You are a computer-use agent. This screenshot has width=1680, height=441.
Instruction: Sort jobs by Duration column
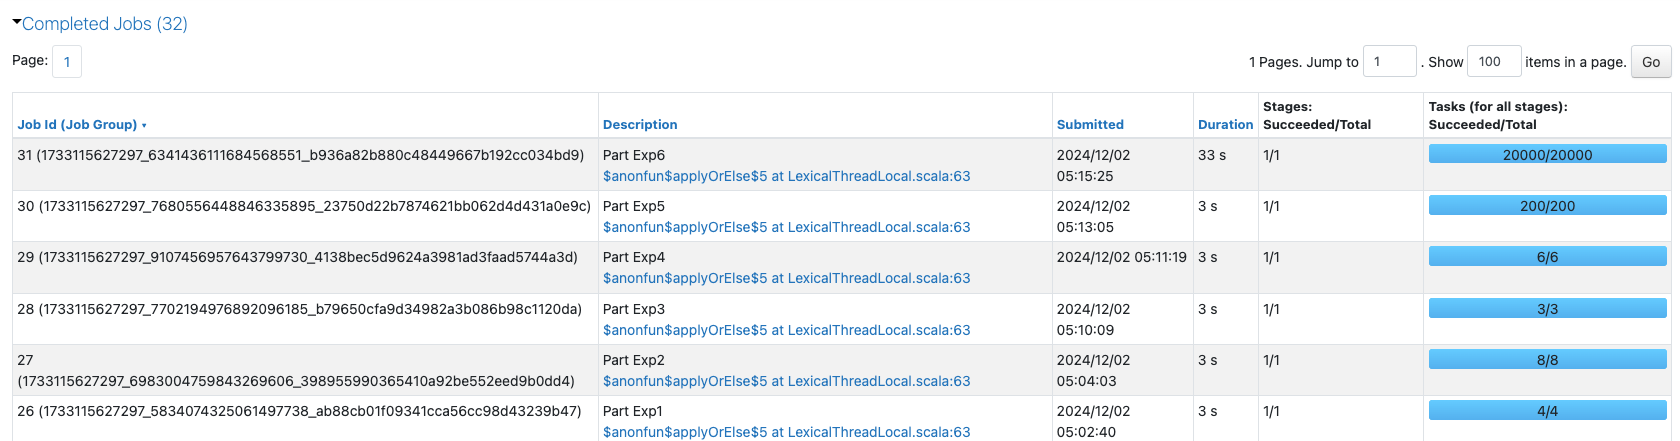[x=1225, y=125]
